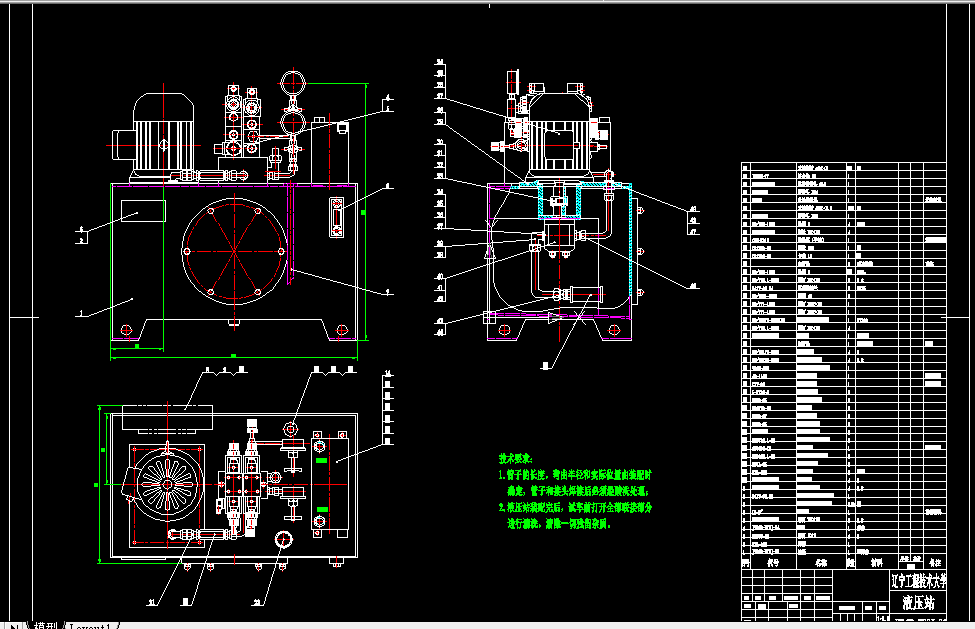Select the 名称 column header in parts table

pos(821,562)
